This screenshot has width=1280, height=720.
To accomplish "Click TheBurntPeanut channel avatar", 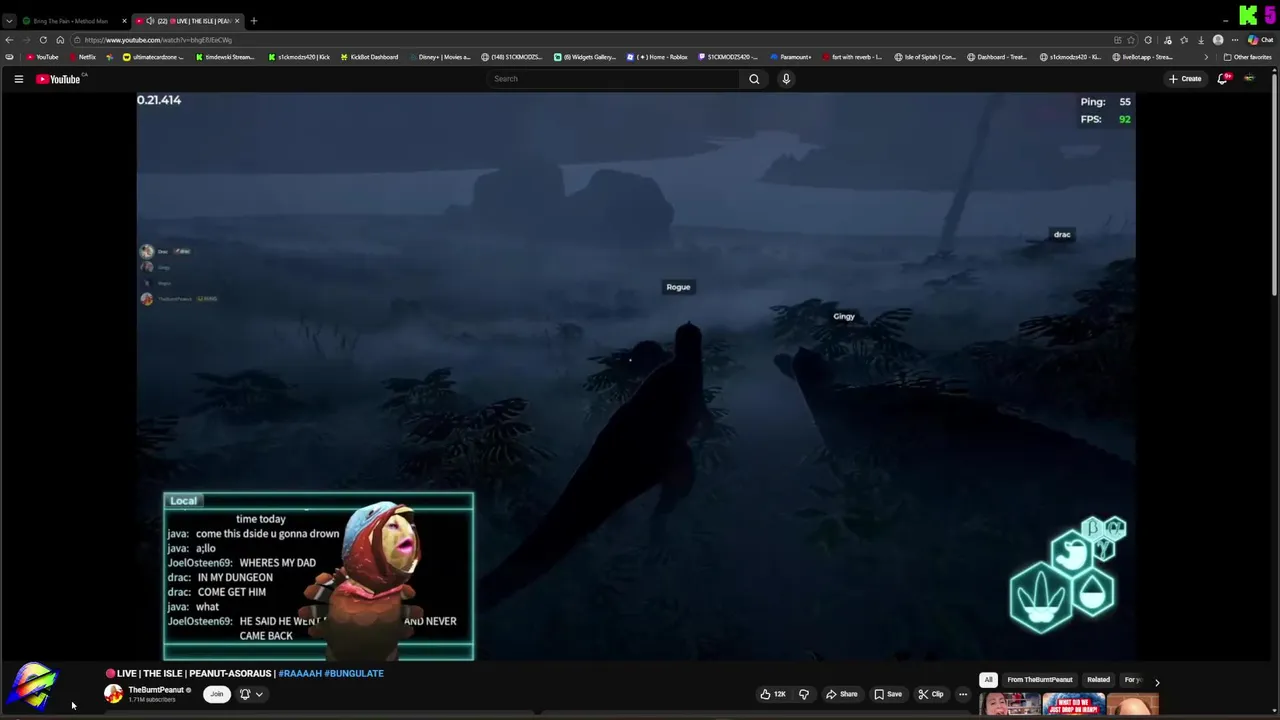I will click(x=113, y=694).
